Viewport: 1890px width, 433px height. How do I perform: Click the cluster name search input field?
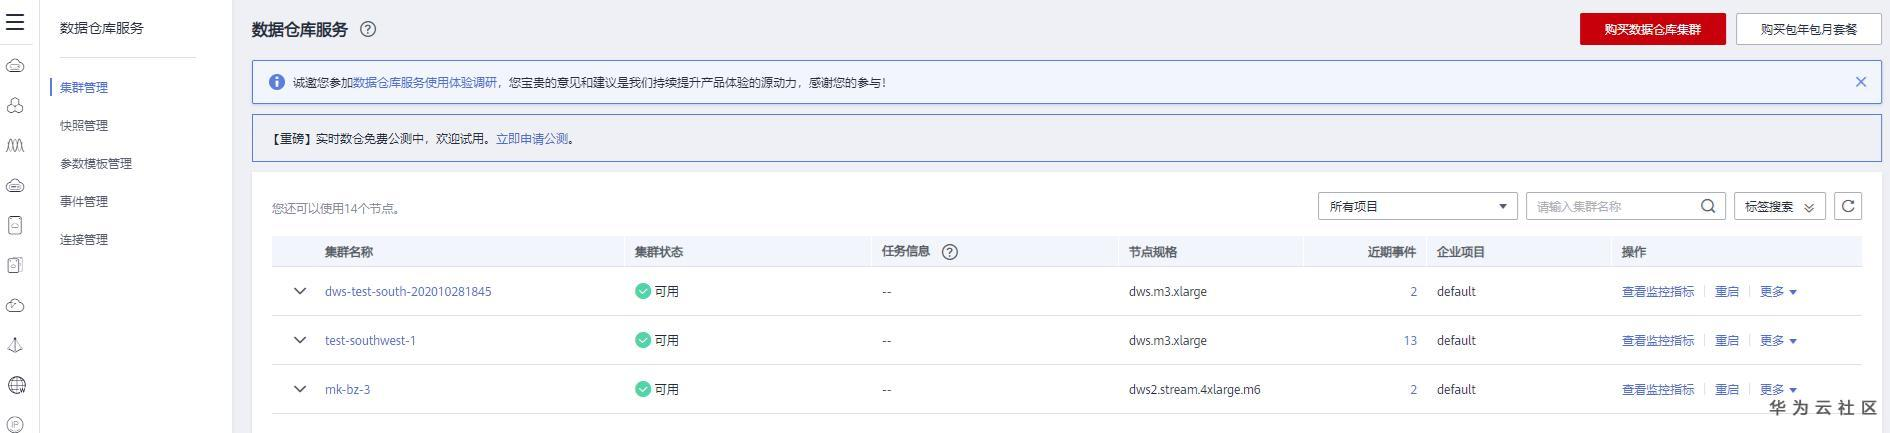pyautogui.click(x=1612, y=206)
